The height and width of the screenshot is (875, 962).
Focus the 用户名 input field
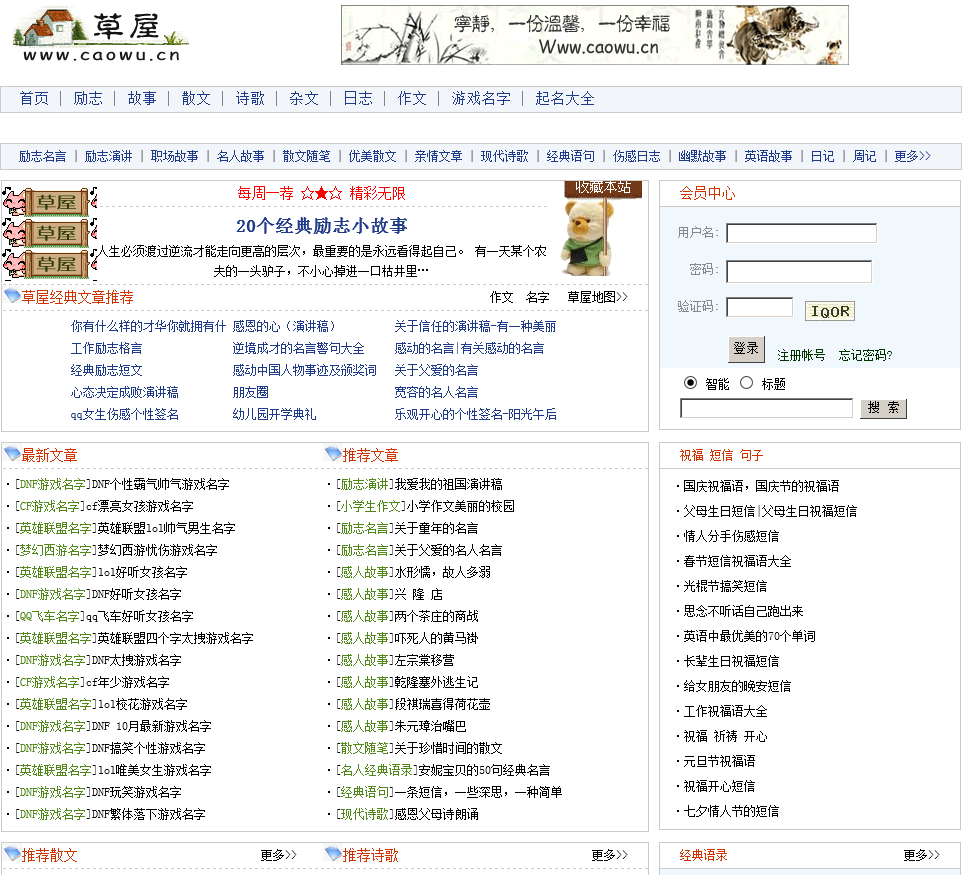coord(801,233)
